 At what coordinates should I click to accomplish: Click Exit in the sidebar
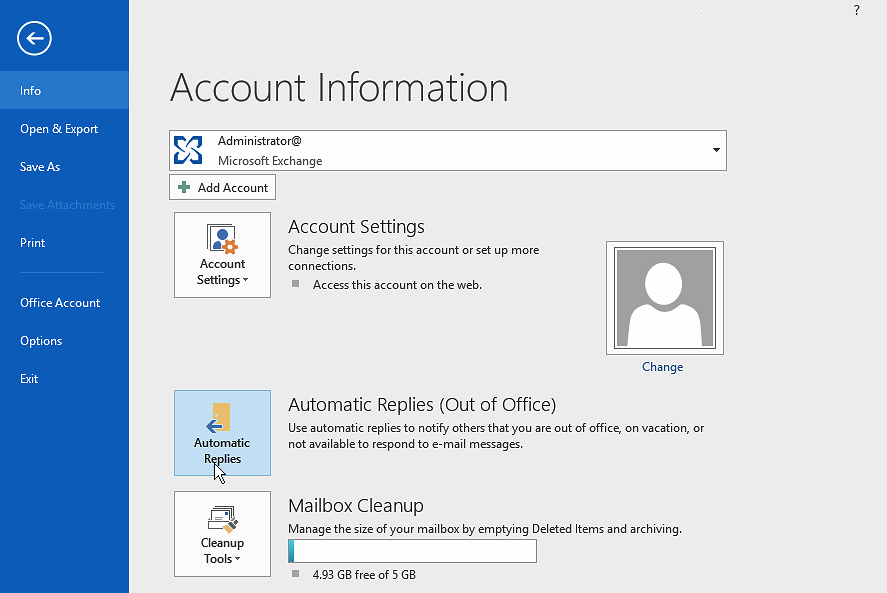(29, 379)
